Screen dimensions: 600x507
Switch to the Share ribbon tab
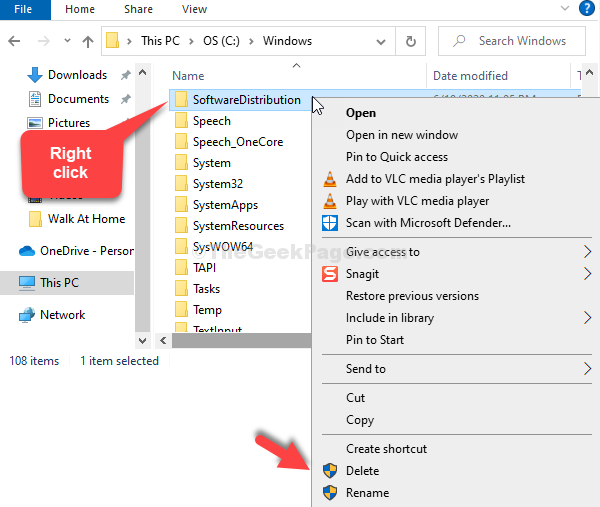coord(138,9)
